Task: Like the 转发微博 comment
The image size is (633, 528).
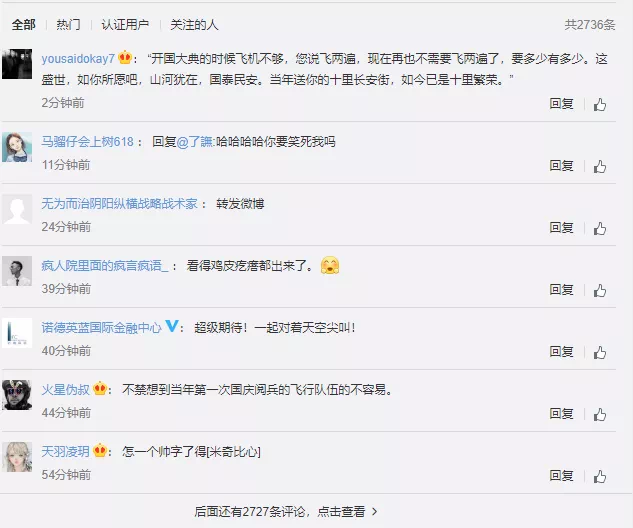Action: tap(600, 228)
